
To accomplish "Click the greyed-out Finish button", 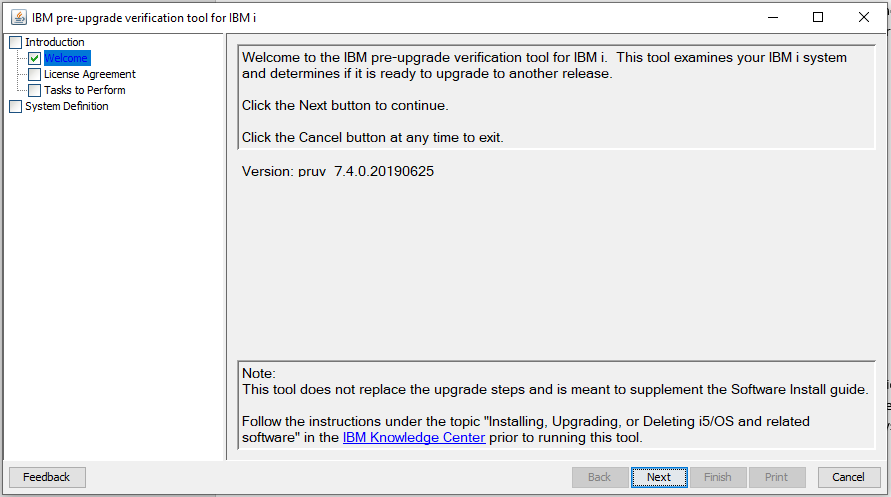I will click(718, 477).
